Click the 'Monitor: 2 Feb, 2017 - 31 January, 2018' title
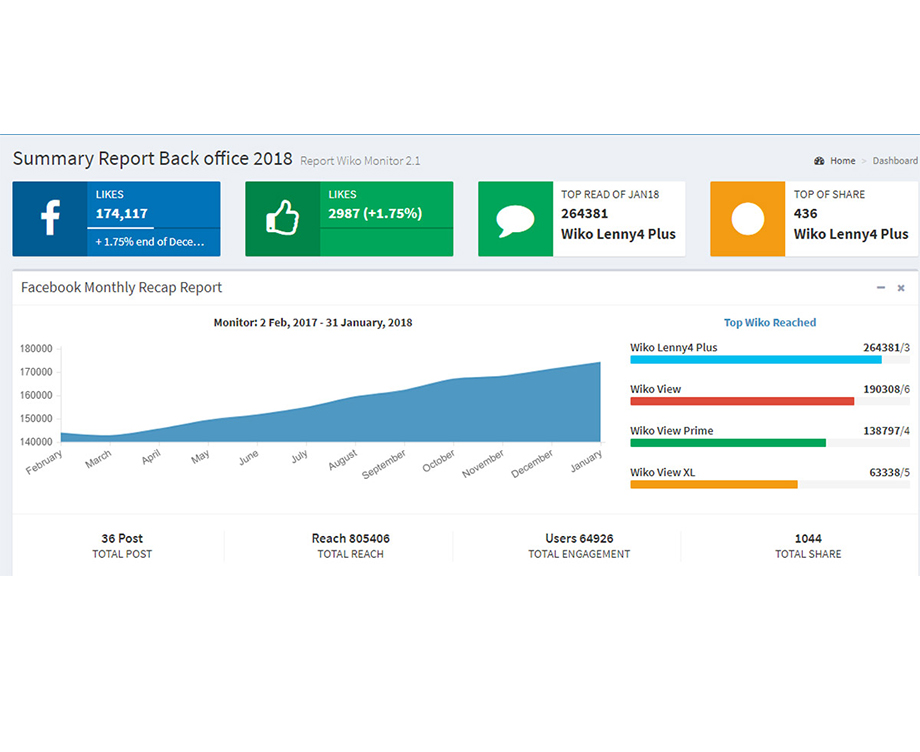This screenshot has height=752, width=920. point(313,323)
